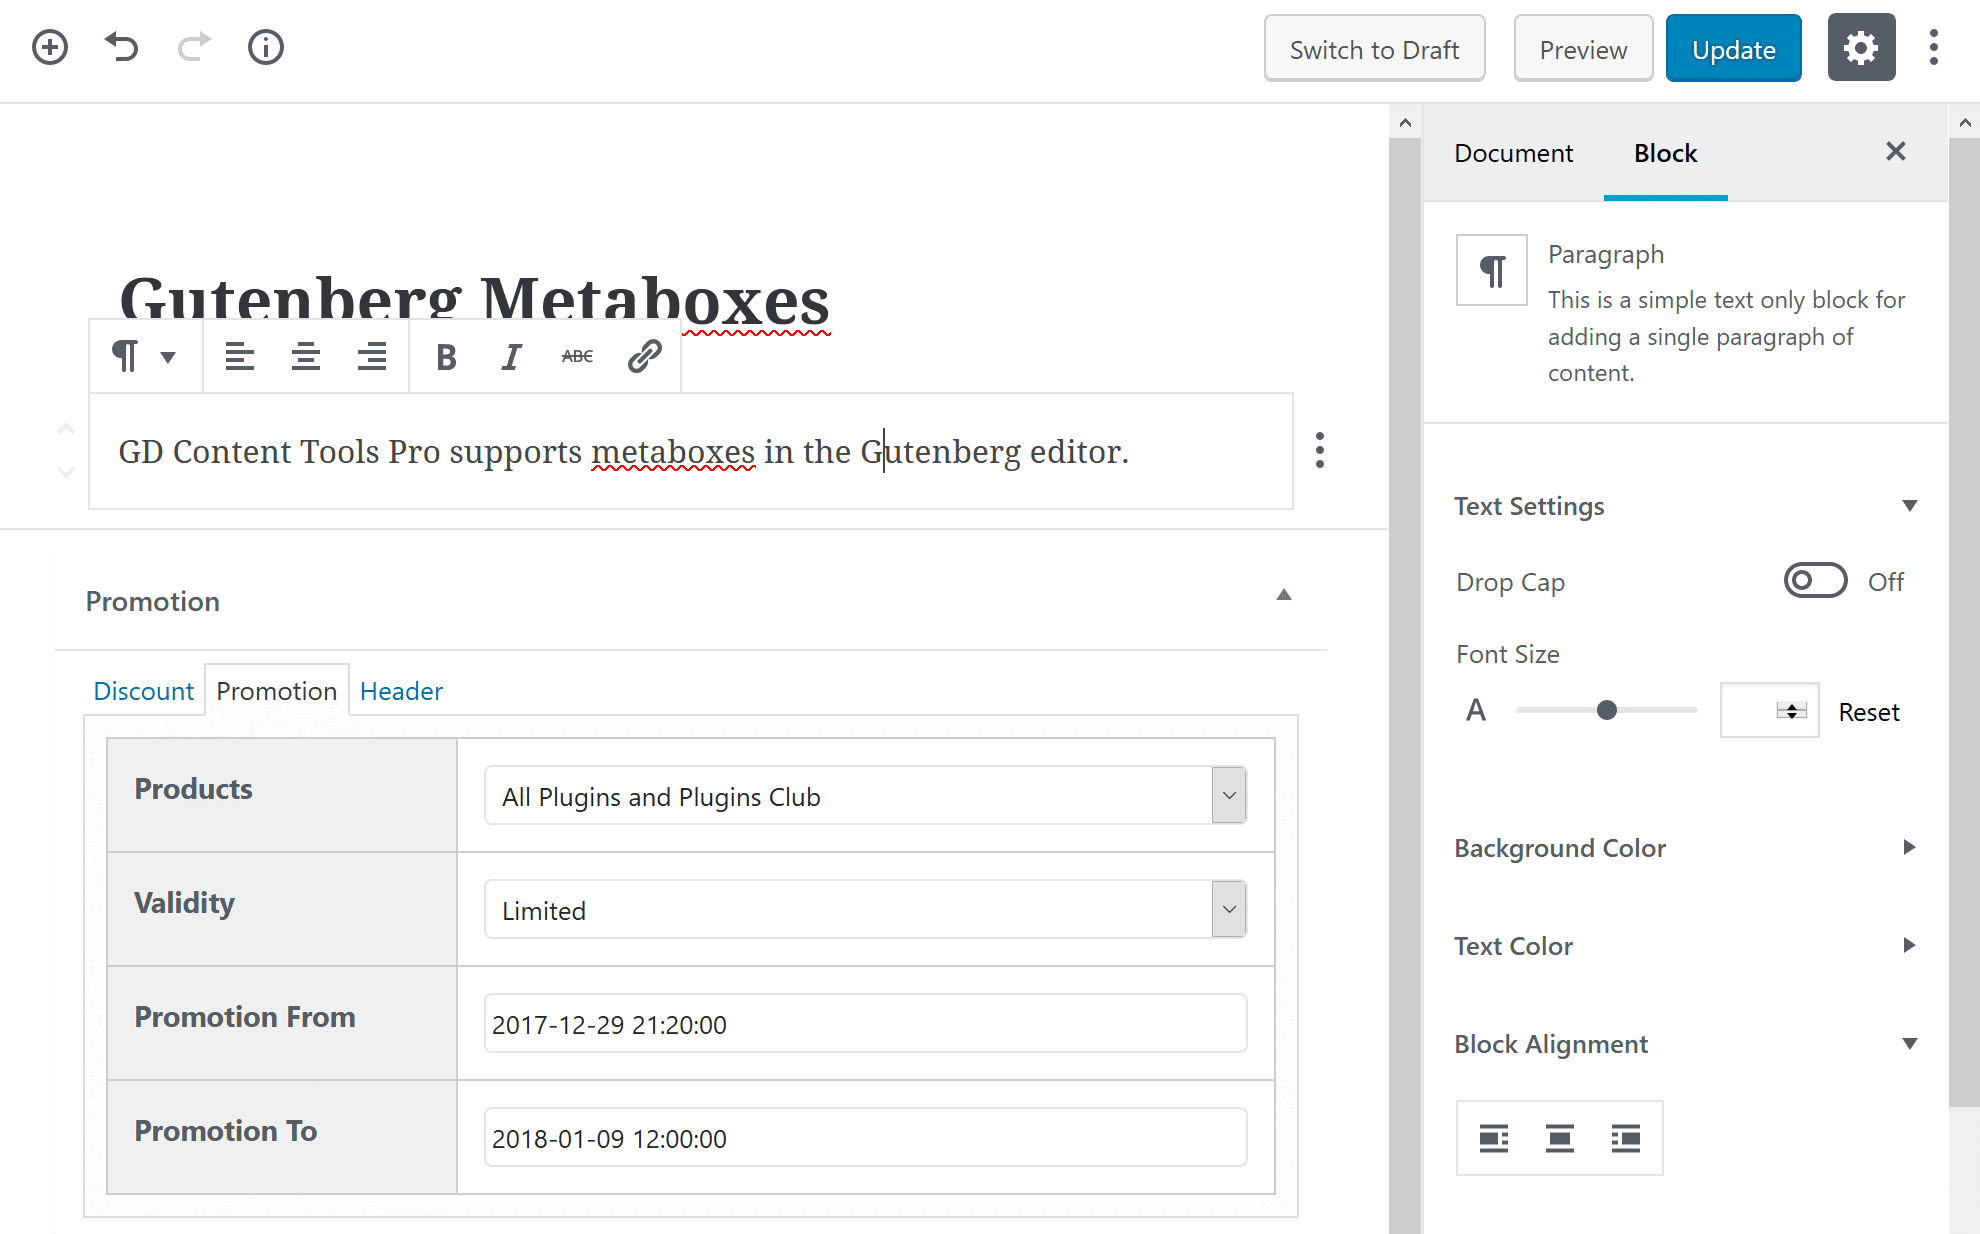Viewport: 1980px width, 1234px height.
Task: Set block alignment to right
Action: coord(1626,1138)
